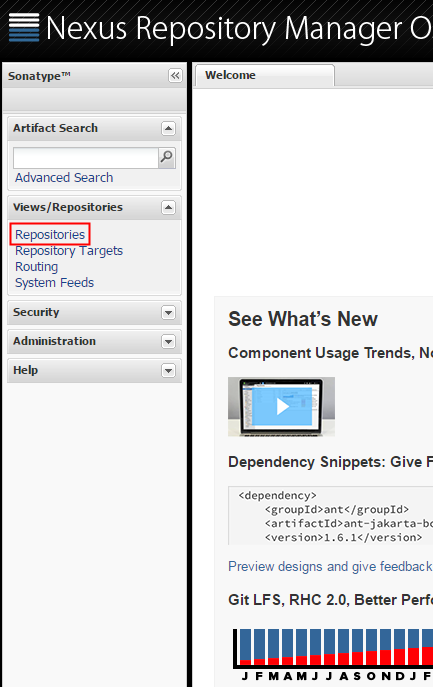Viewport: 433px width, 687px height.
Task: Click Preview designs and give feedback link
Action: pos(330,567)
